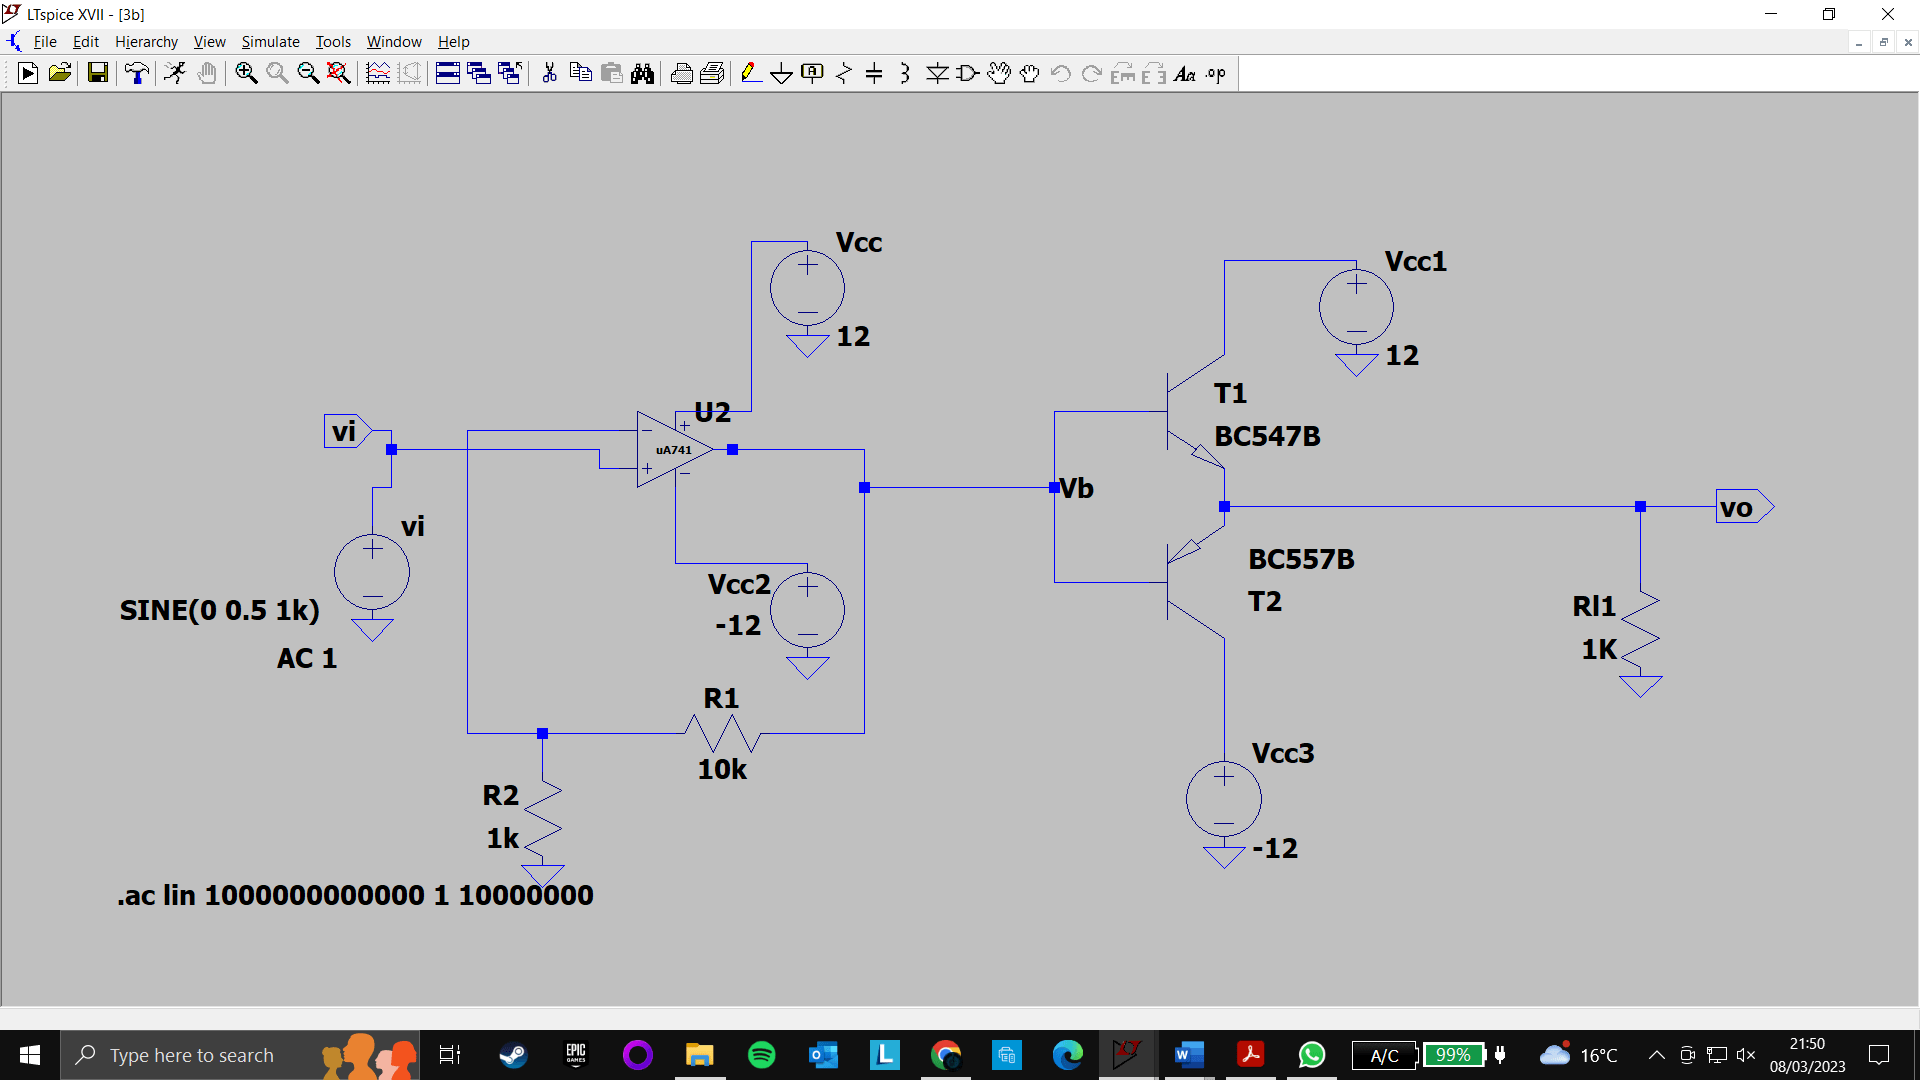1920x1080 pixels.
Task: Add a SPICE directive with .op tool
Action: pyautogui.click(x=1213, y=73)
